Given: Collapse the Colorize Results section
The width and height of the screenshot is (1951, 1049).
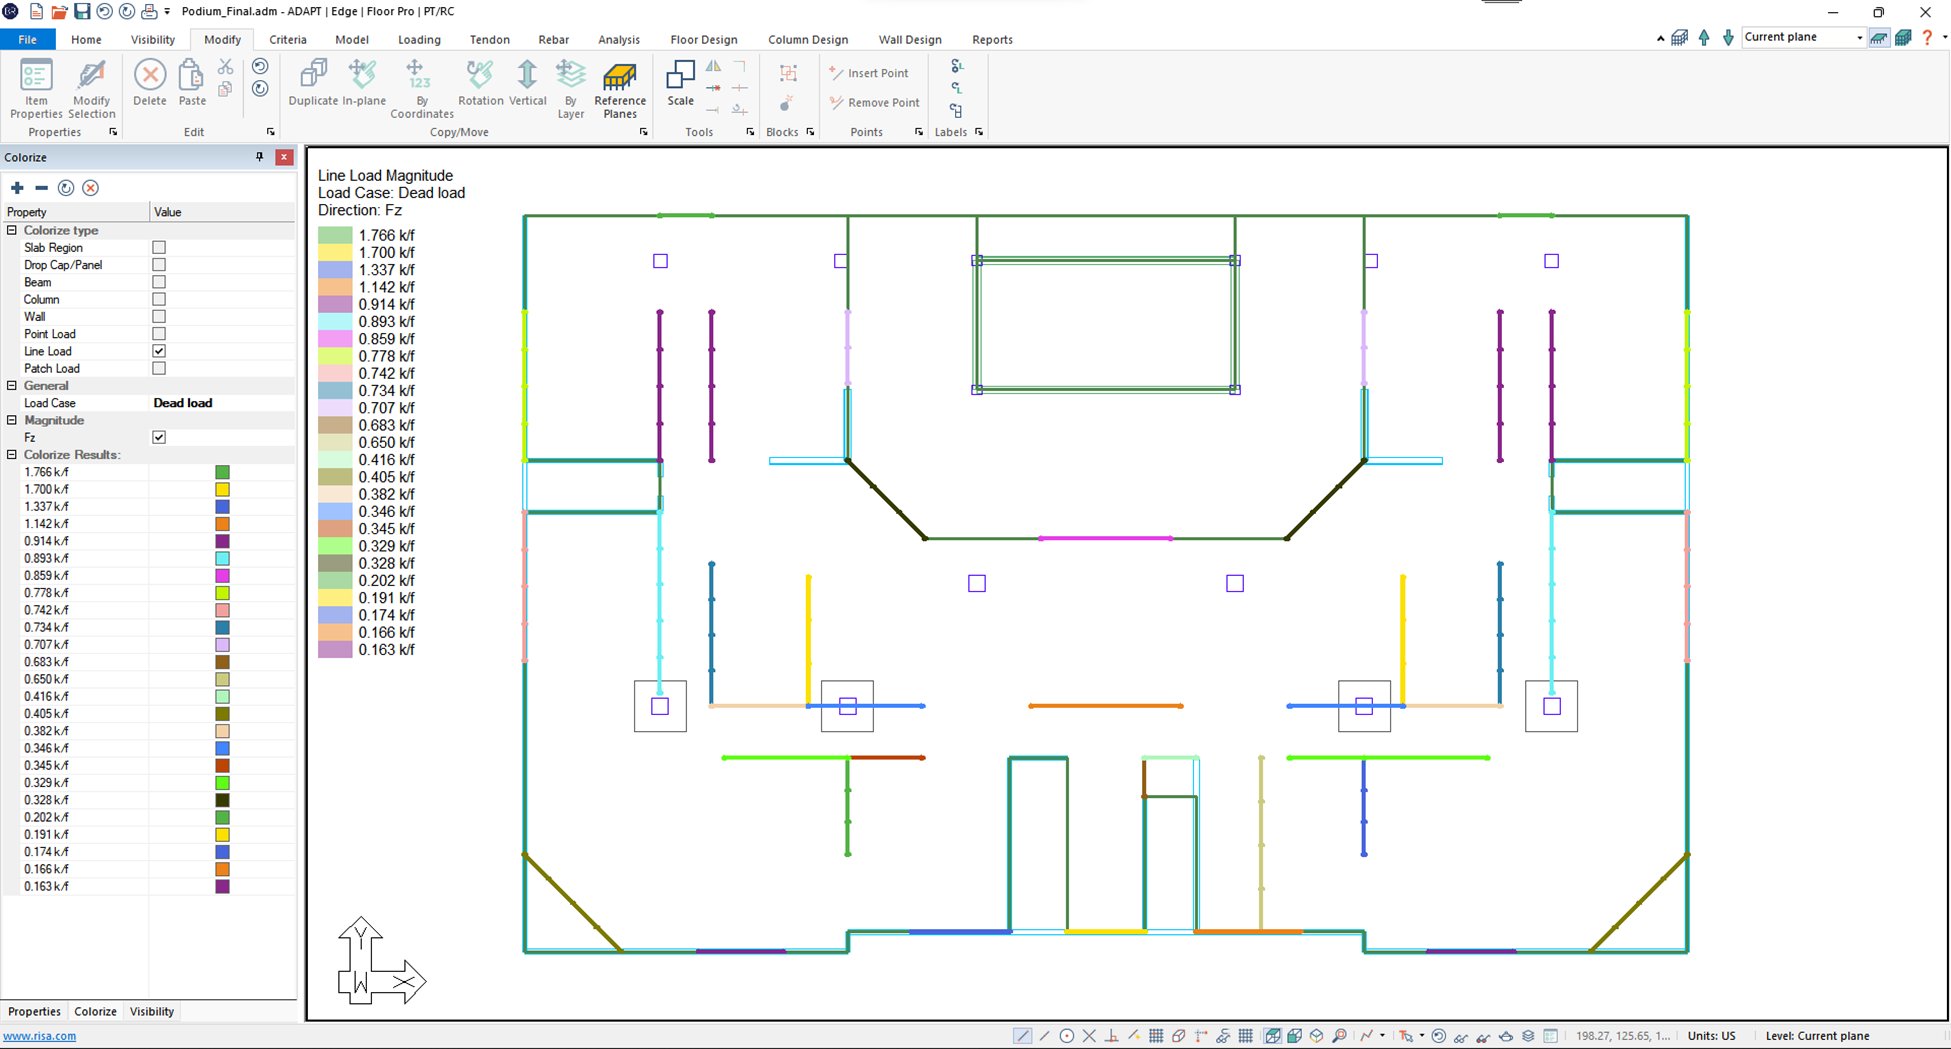Looking at the screenshot, I should (x=12, y=454).
